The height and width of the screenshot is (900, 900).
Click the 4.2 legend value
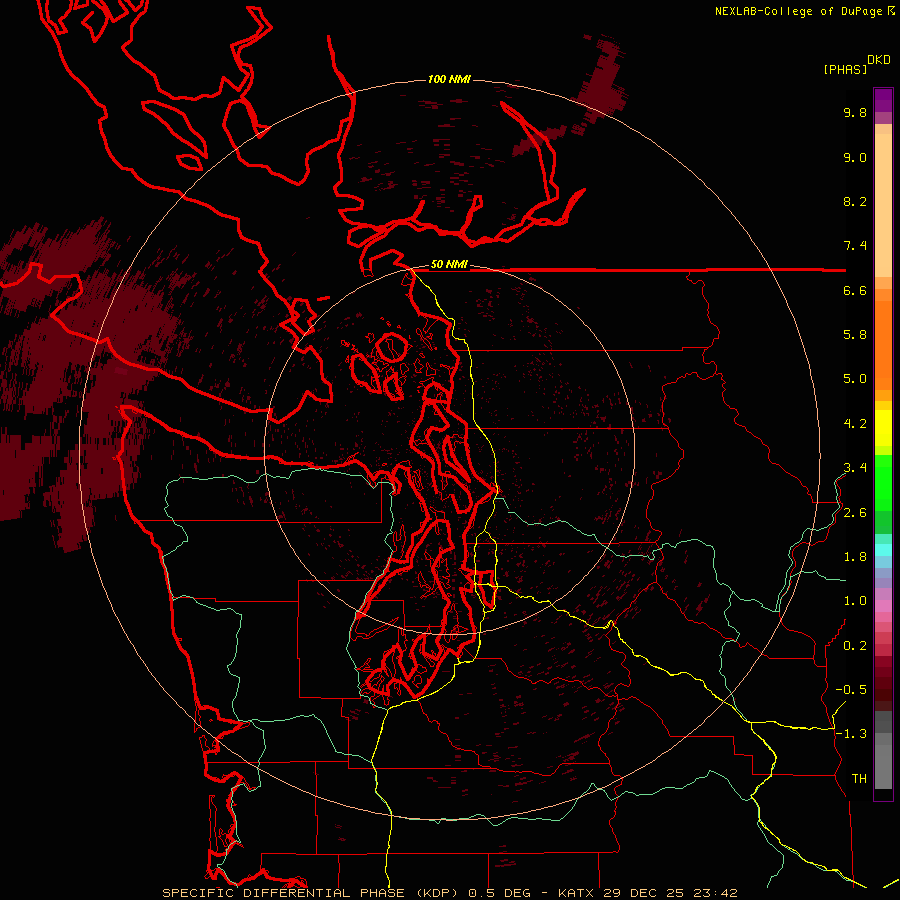pos(855,424)
